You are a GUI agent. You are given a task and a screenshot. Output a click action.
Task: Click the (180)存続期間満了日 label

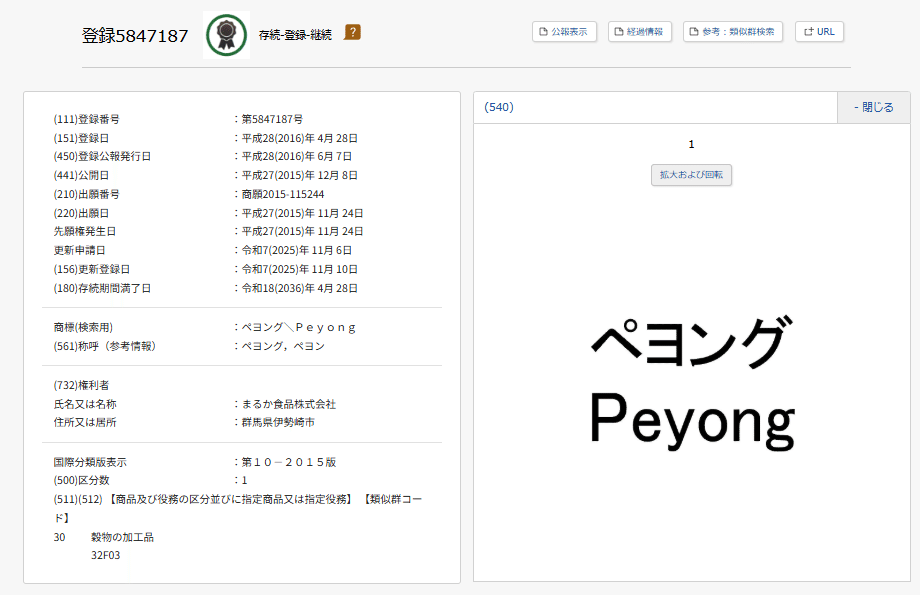tap(102, 289)
